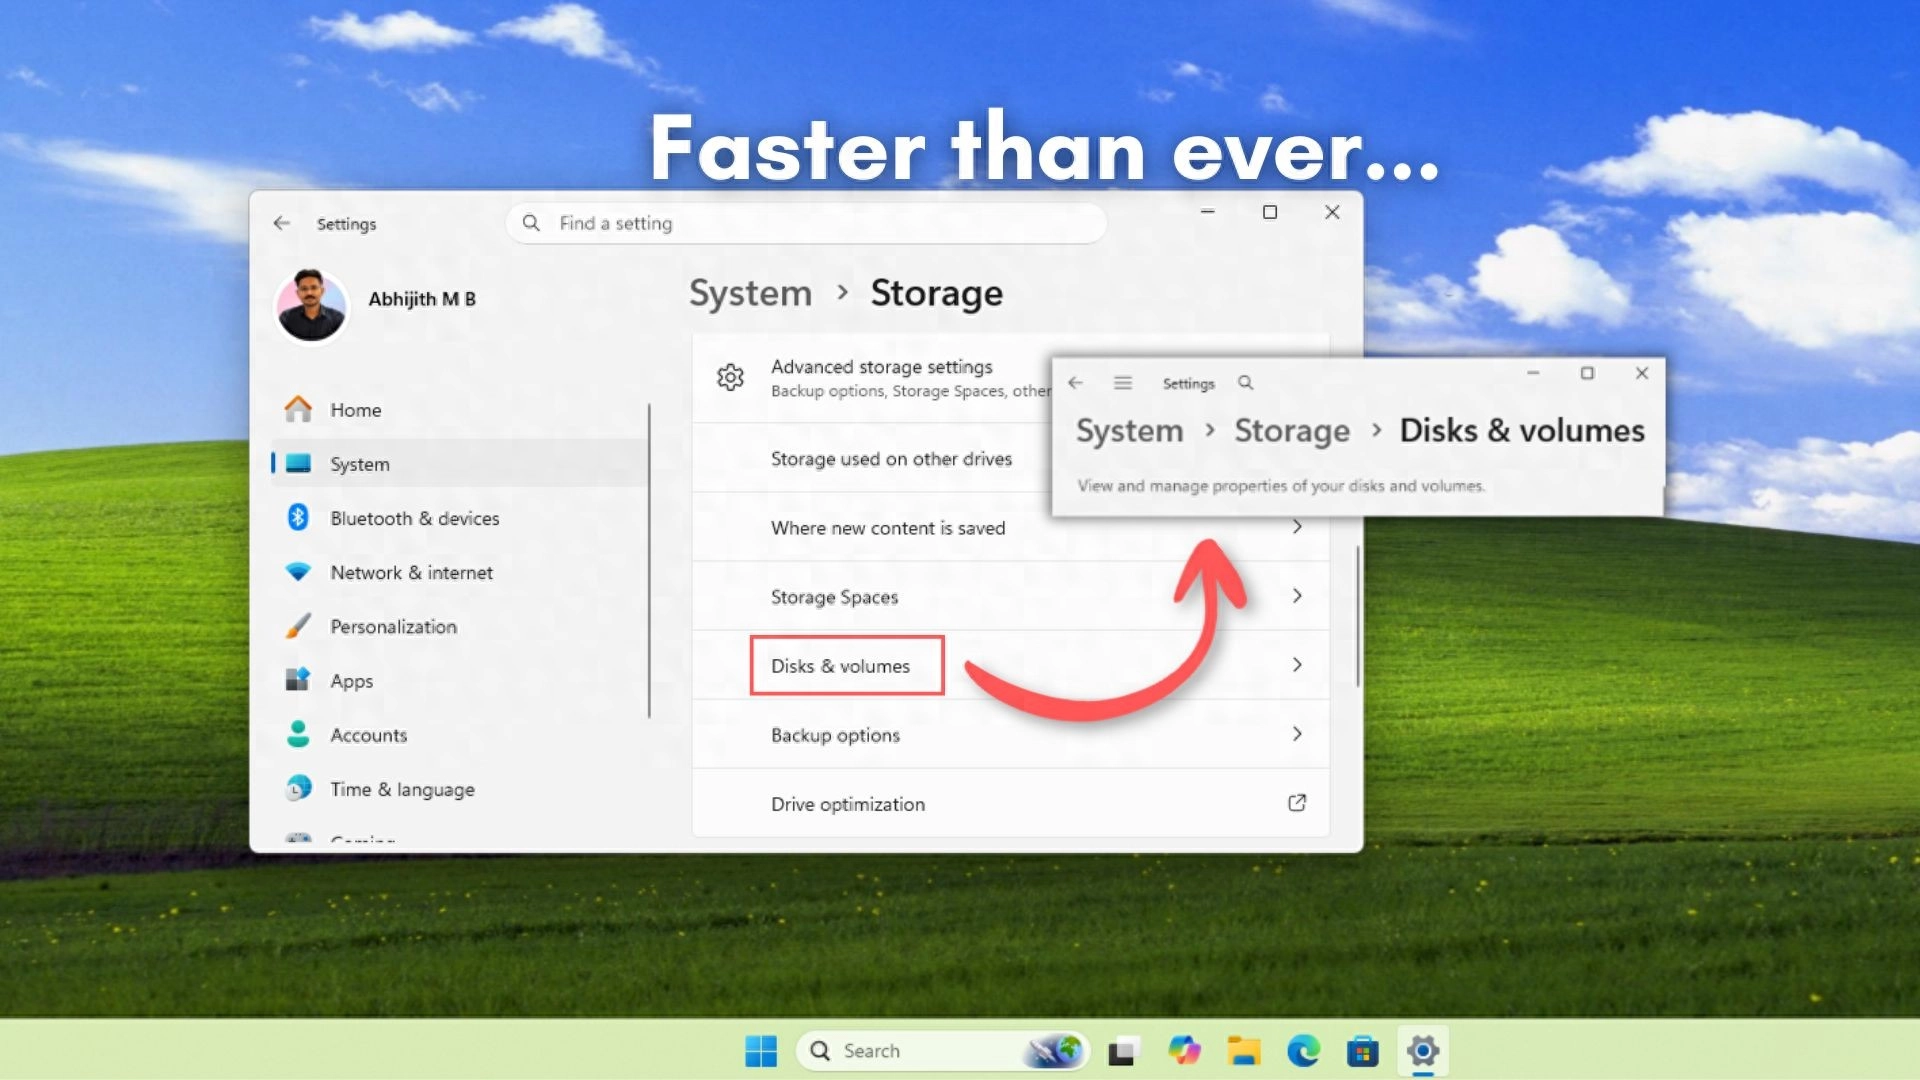Click the Advanced storage settings gear icon
The height and width of the screenshot is (1080, 1920).
731,378
